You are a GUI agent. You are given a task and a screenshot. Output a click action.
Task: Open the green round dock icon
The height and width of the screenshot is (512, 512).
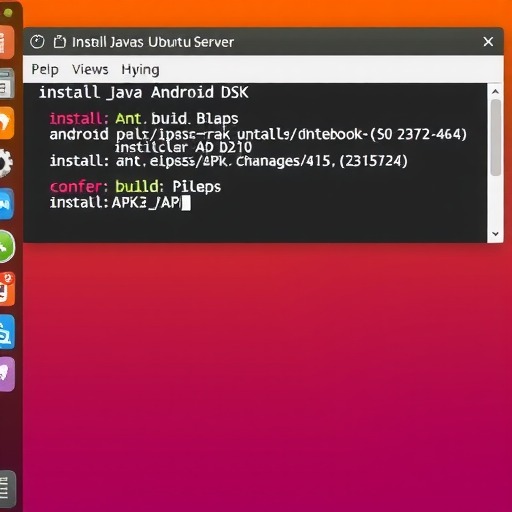click(6, 247)
